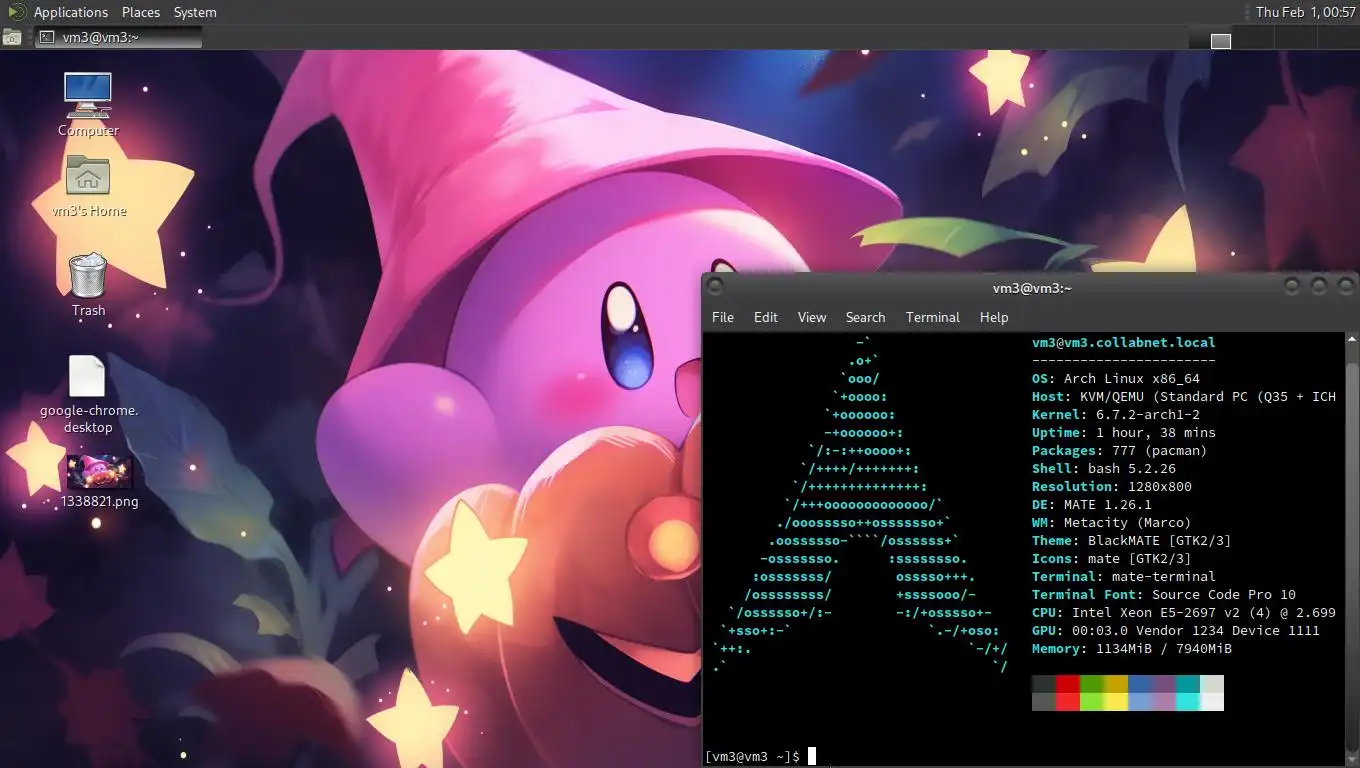Click the terminal window title vm3@vm3:~
The width and height of the screenshot is (1360, 768).
point(1032,288)
